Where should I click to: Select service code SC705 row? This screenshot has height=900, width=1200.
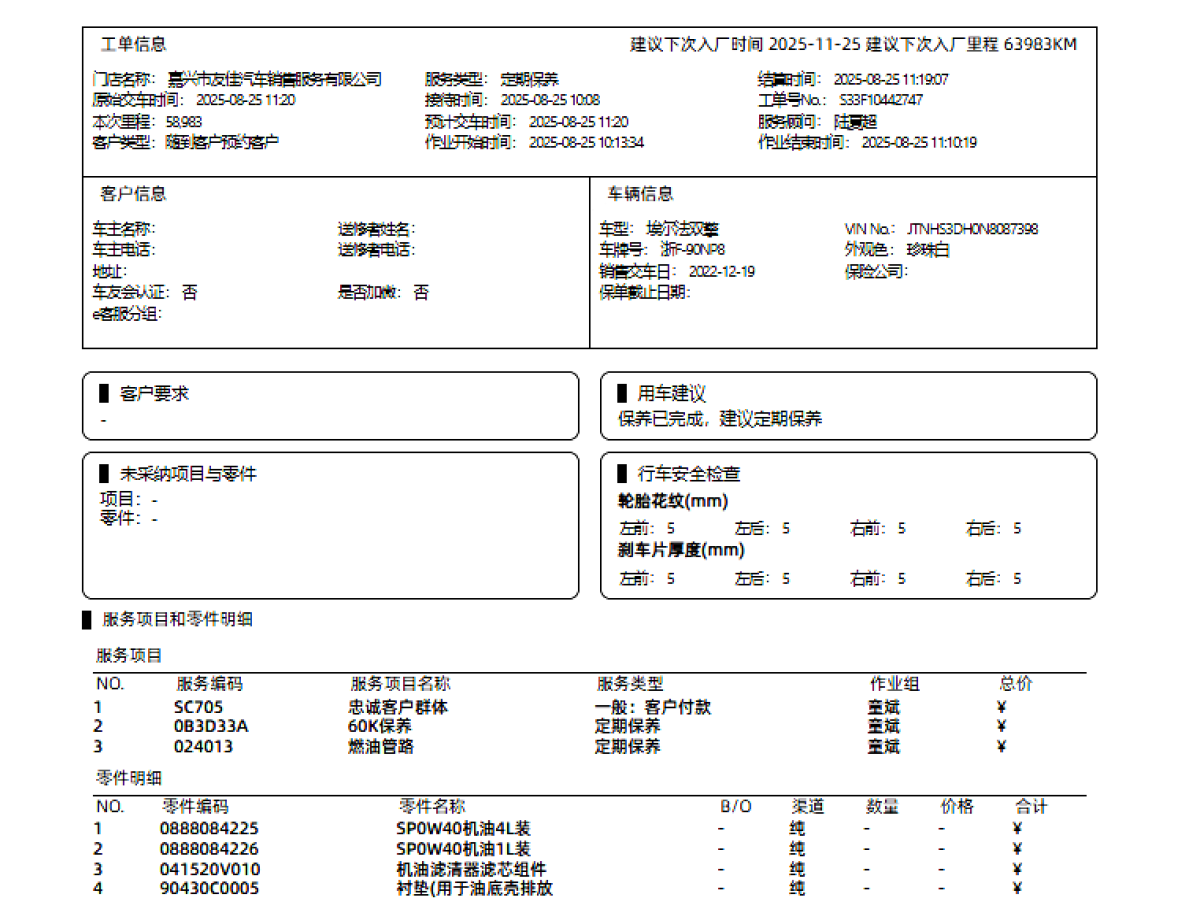[x=198, y=707]
